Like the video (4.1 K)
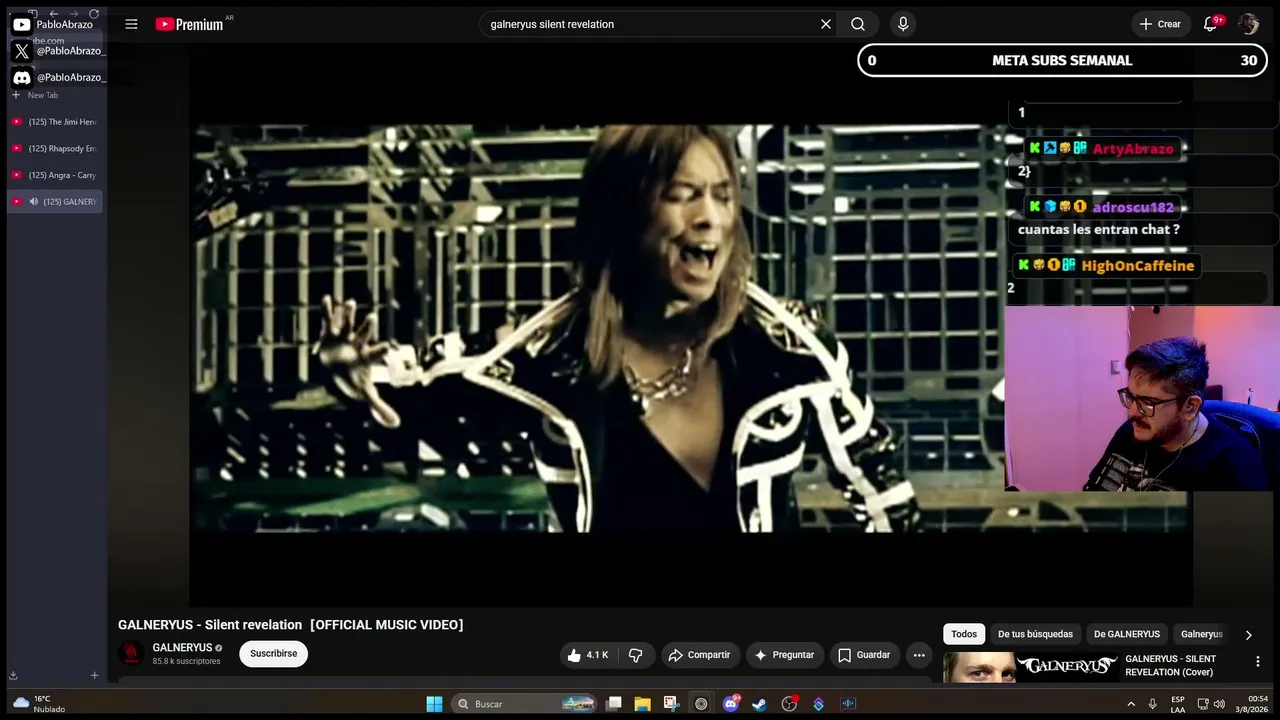Screen dimensions: 1280x720 [x=588, y=655]
